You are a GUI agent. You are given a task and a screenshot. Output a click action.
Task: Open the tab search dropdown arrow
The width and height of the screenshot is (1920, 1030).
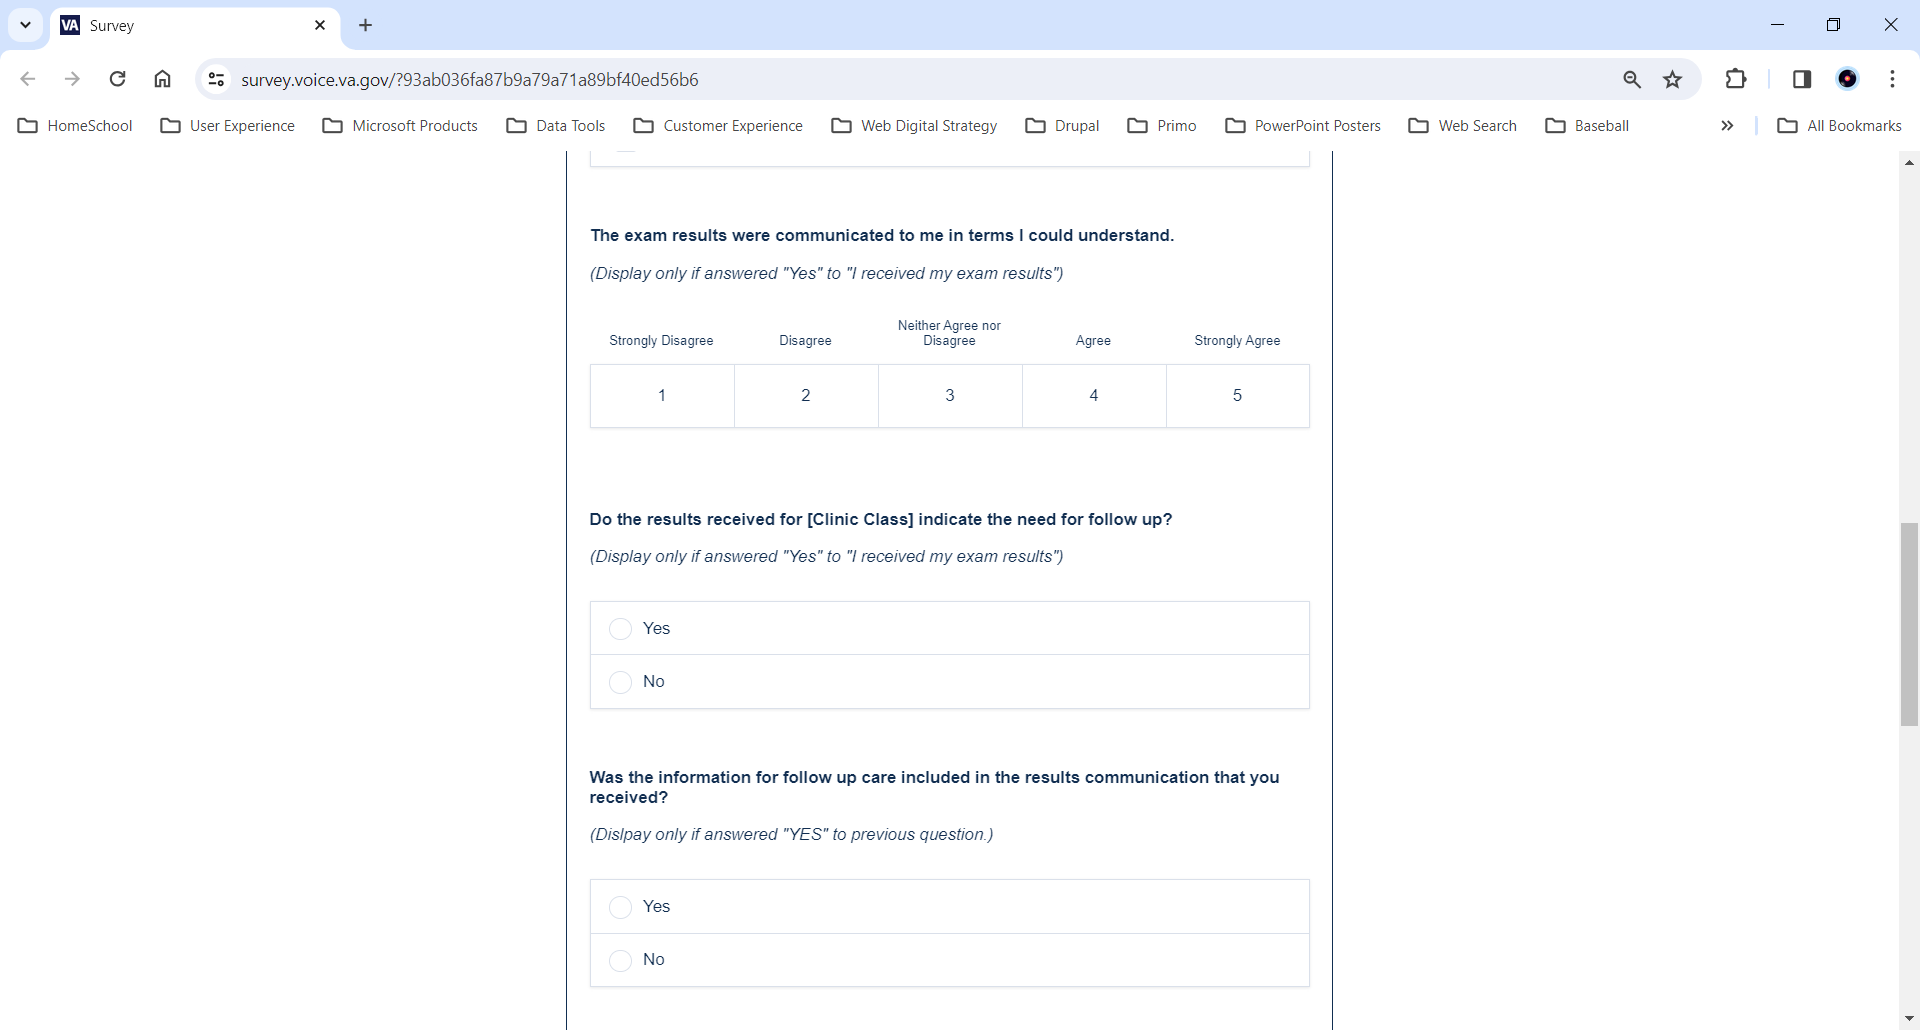26,25
